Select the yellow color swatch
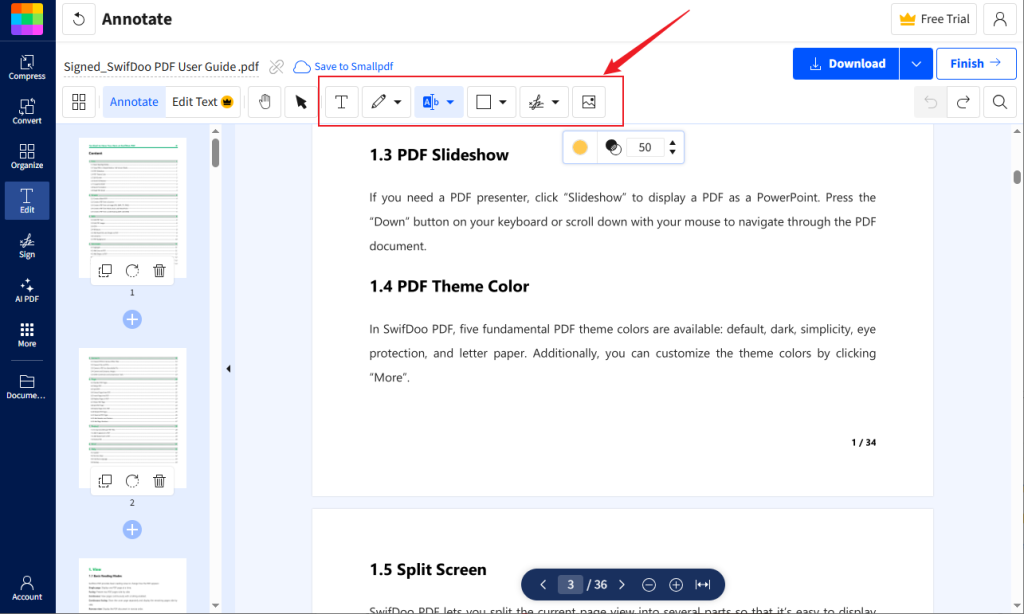 [580, 146]
